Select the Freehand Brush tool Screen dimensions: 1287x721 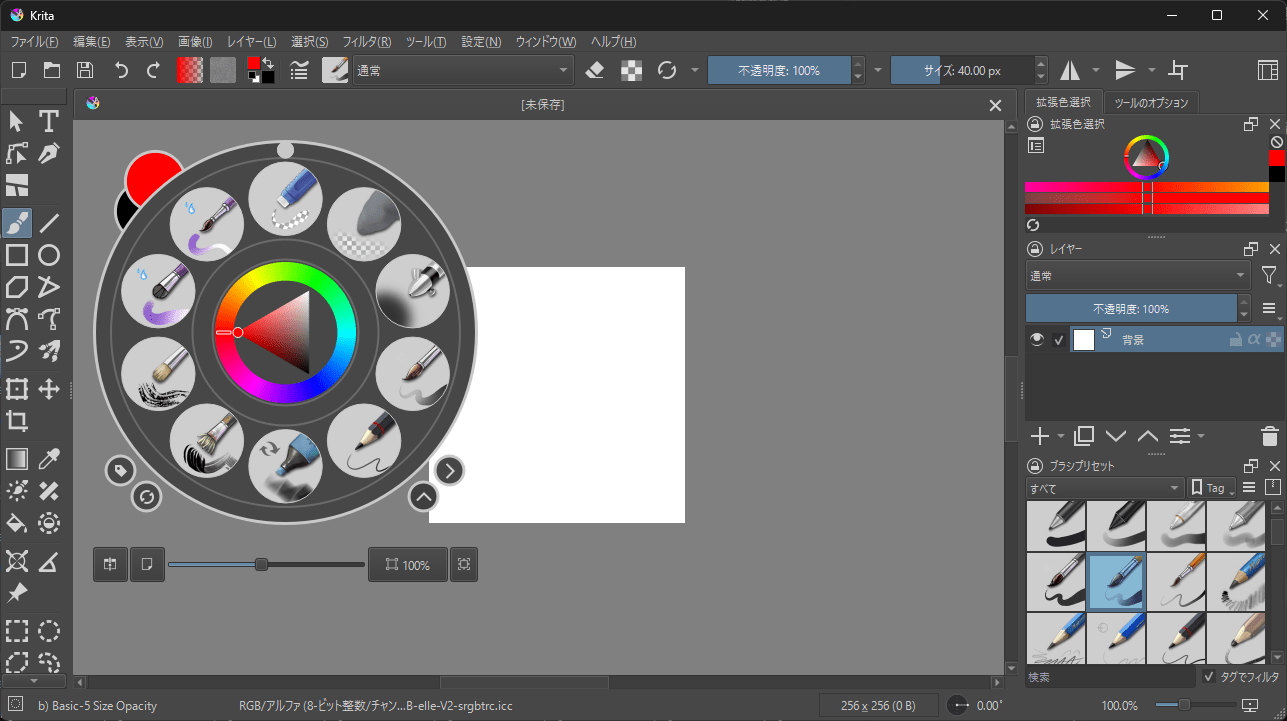coord(16,222)
